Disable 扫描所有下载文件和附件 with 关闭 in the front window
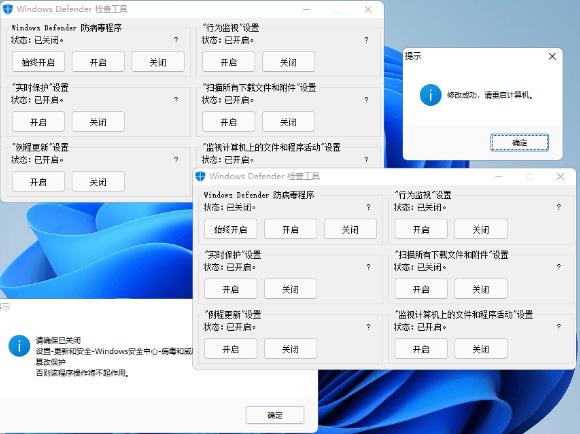This screenshot has height=434, width=580. point(481,289)
